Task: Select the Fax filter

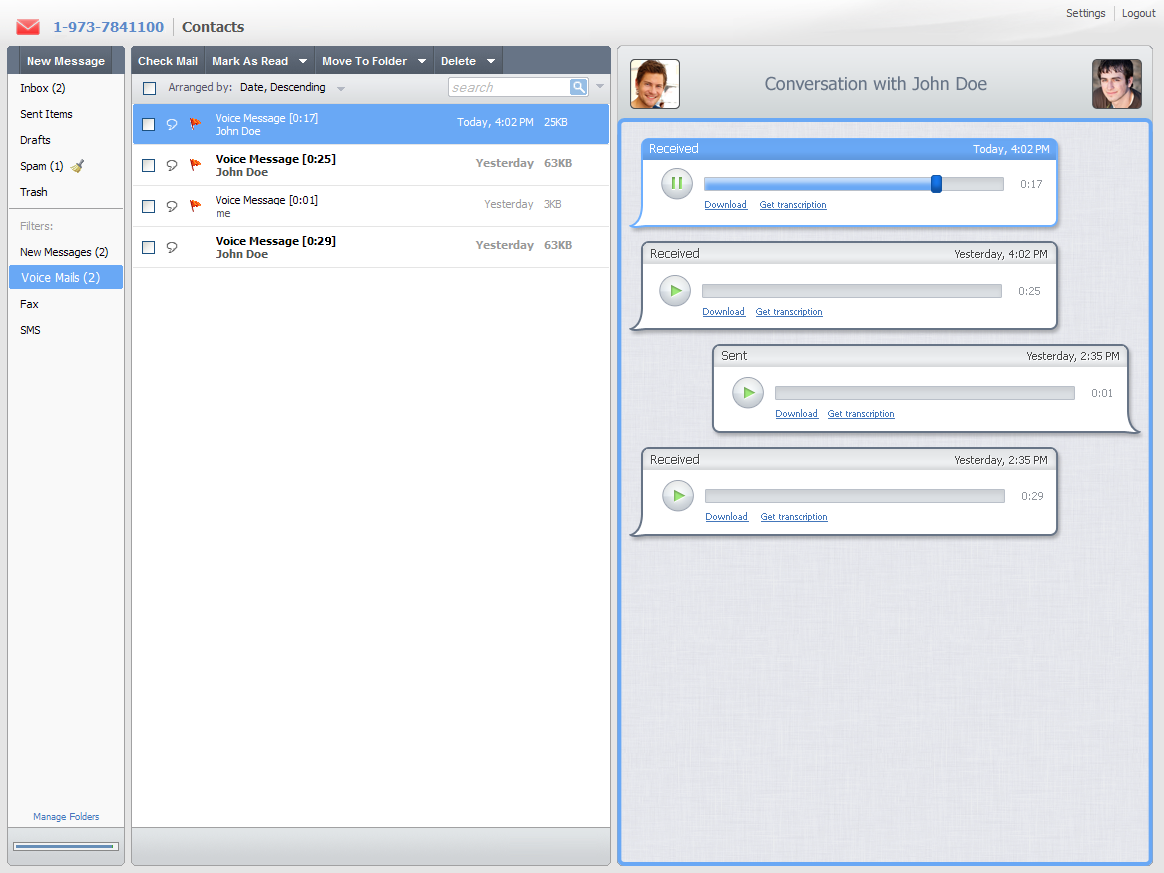Action: point(29,304)
